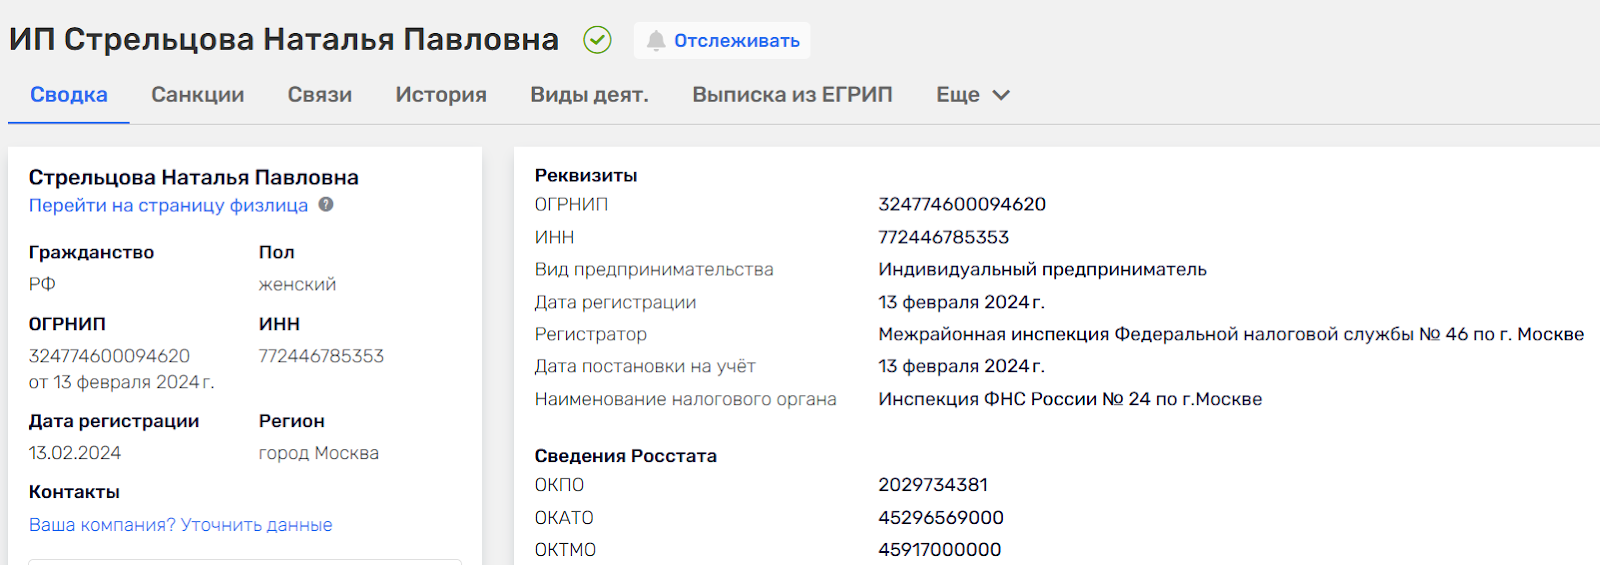Click the ОКАТО code 45296569000
The image size is (1600, 565).
pyautogui.click(x=941, y=518)
